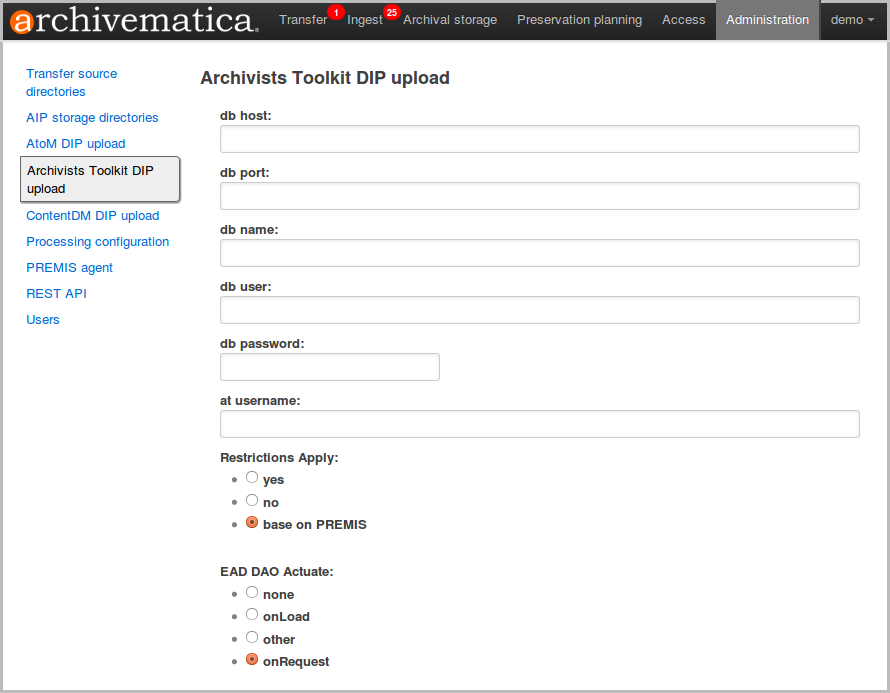Navigate to AtoM DIP upload settings
The height and width of the screenshot is (693, 890).
click(76, 144)
